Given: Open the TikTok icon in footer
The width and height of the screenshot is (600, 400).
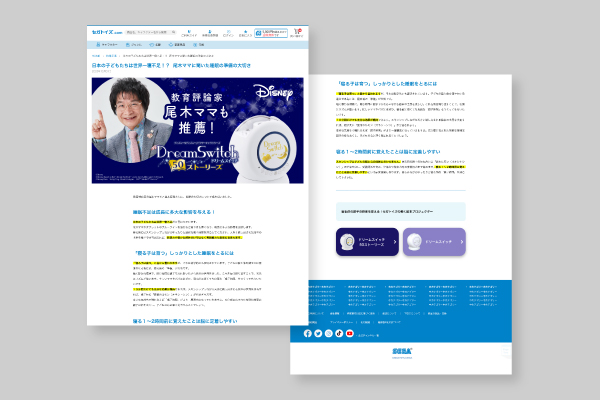Looking at the screenshot, I should (339, 333).
